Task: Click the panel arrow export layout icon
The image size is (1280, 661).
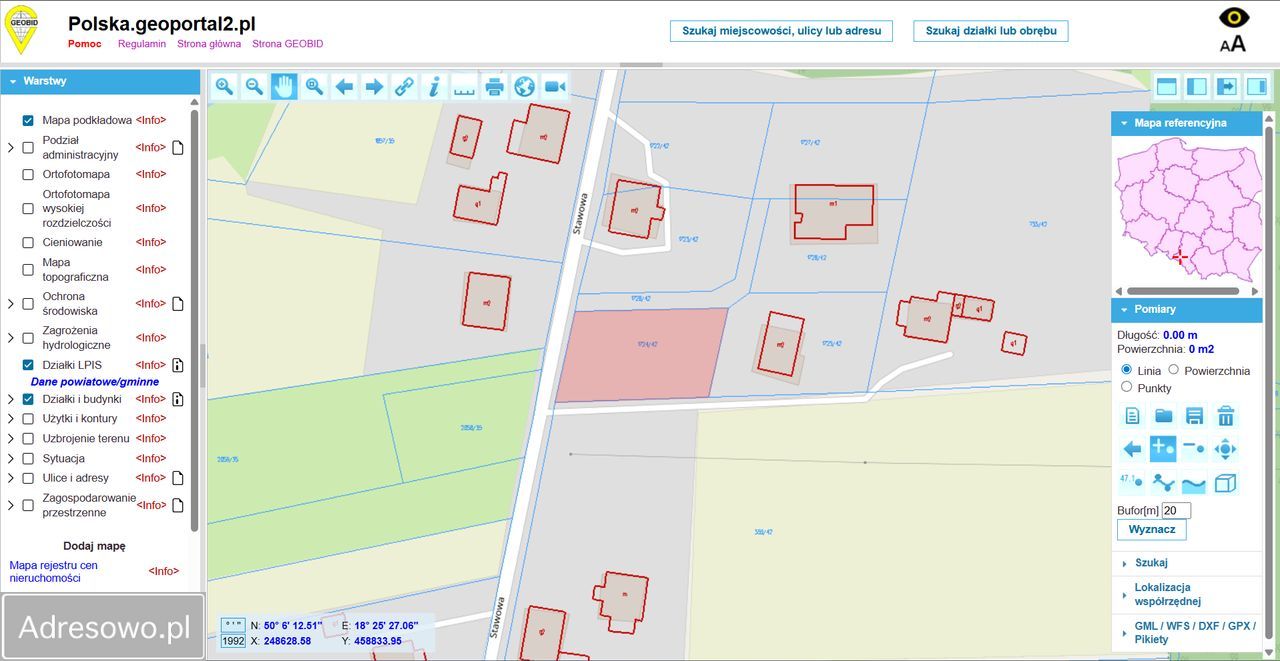Action: 1226,86
